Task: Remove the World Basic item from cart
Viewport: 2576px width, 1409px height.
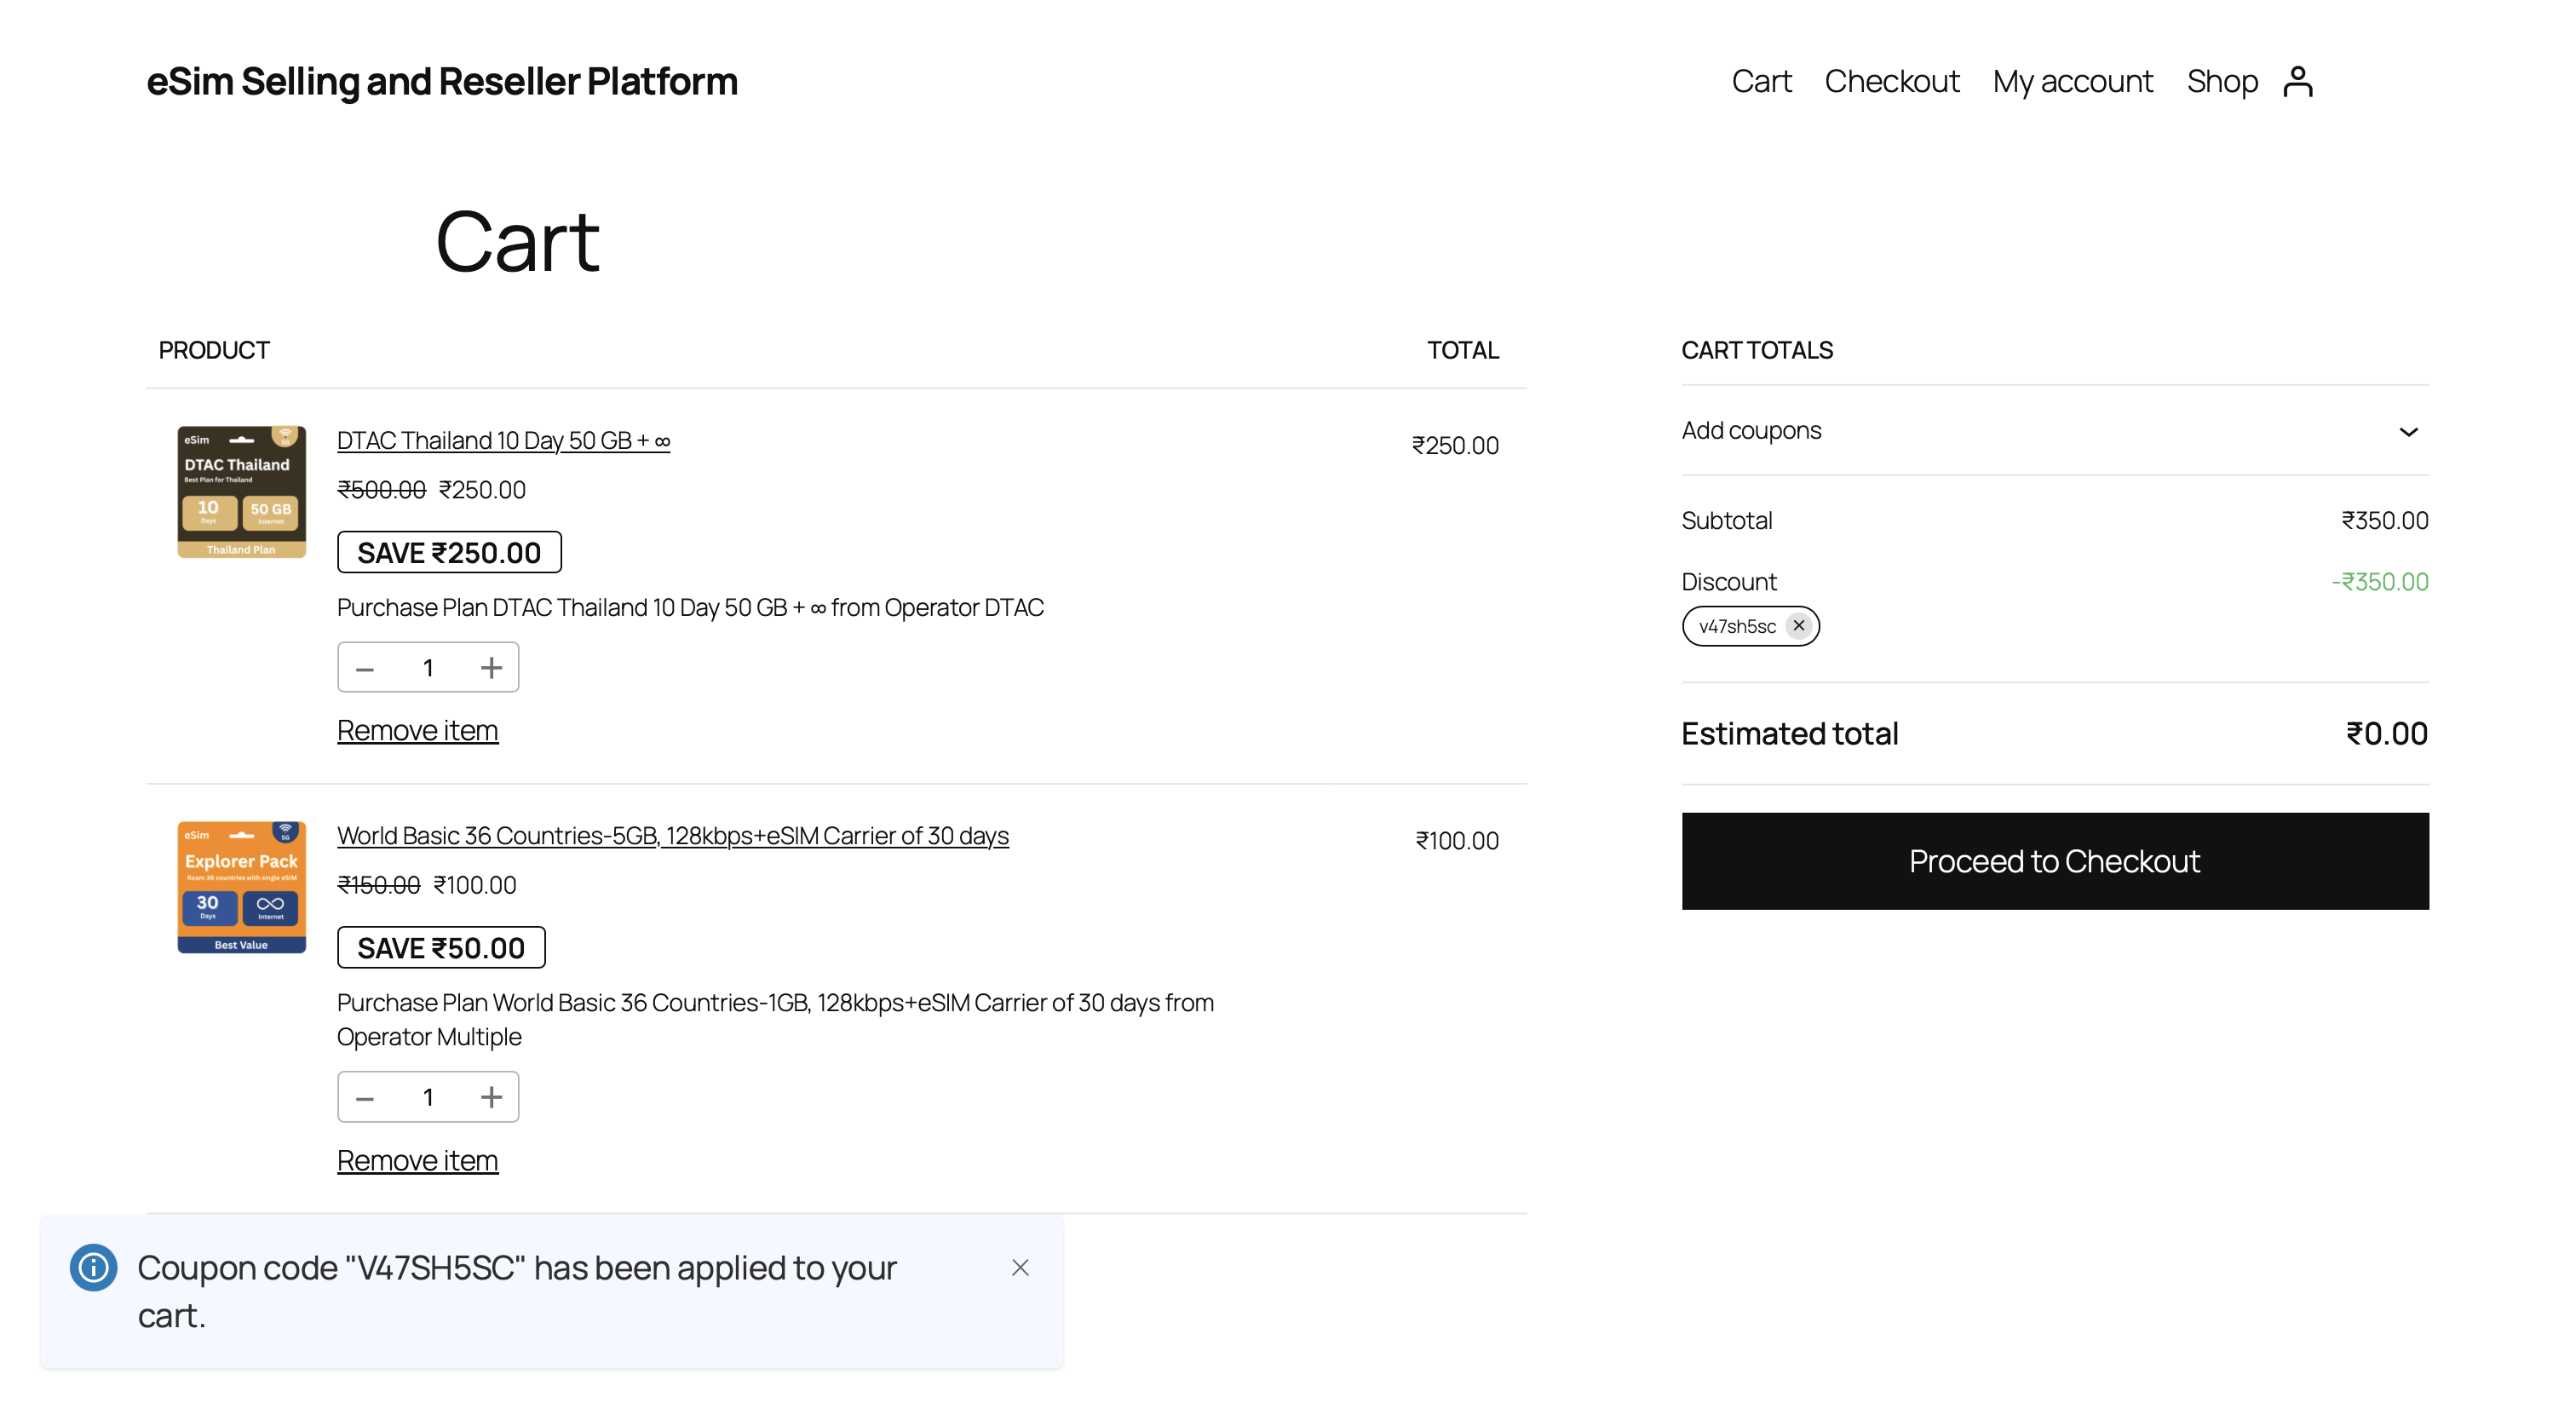Action: tap(418, 1160)
